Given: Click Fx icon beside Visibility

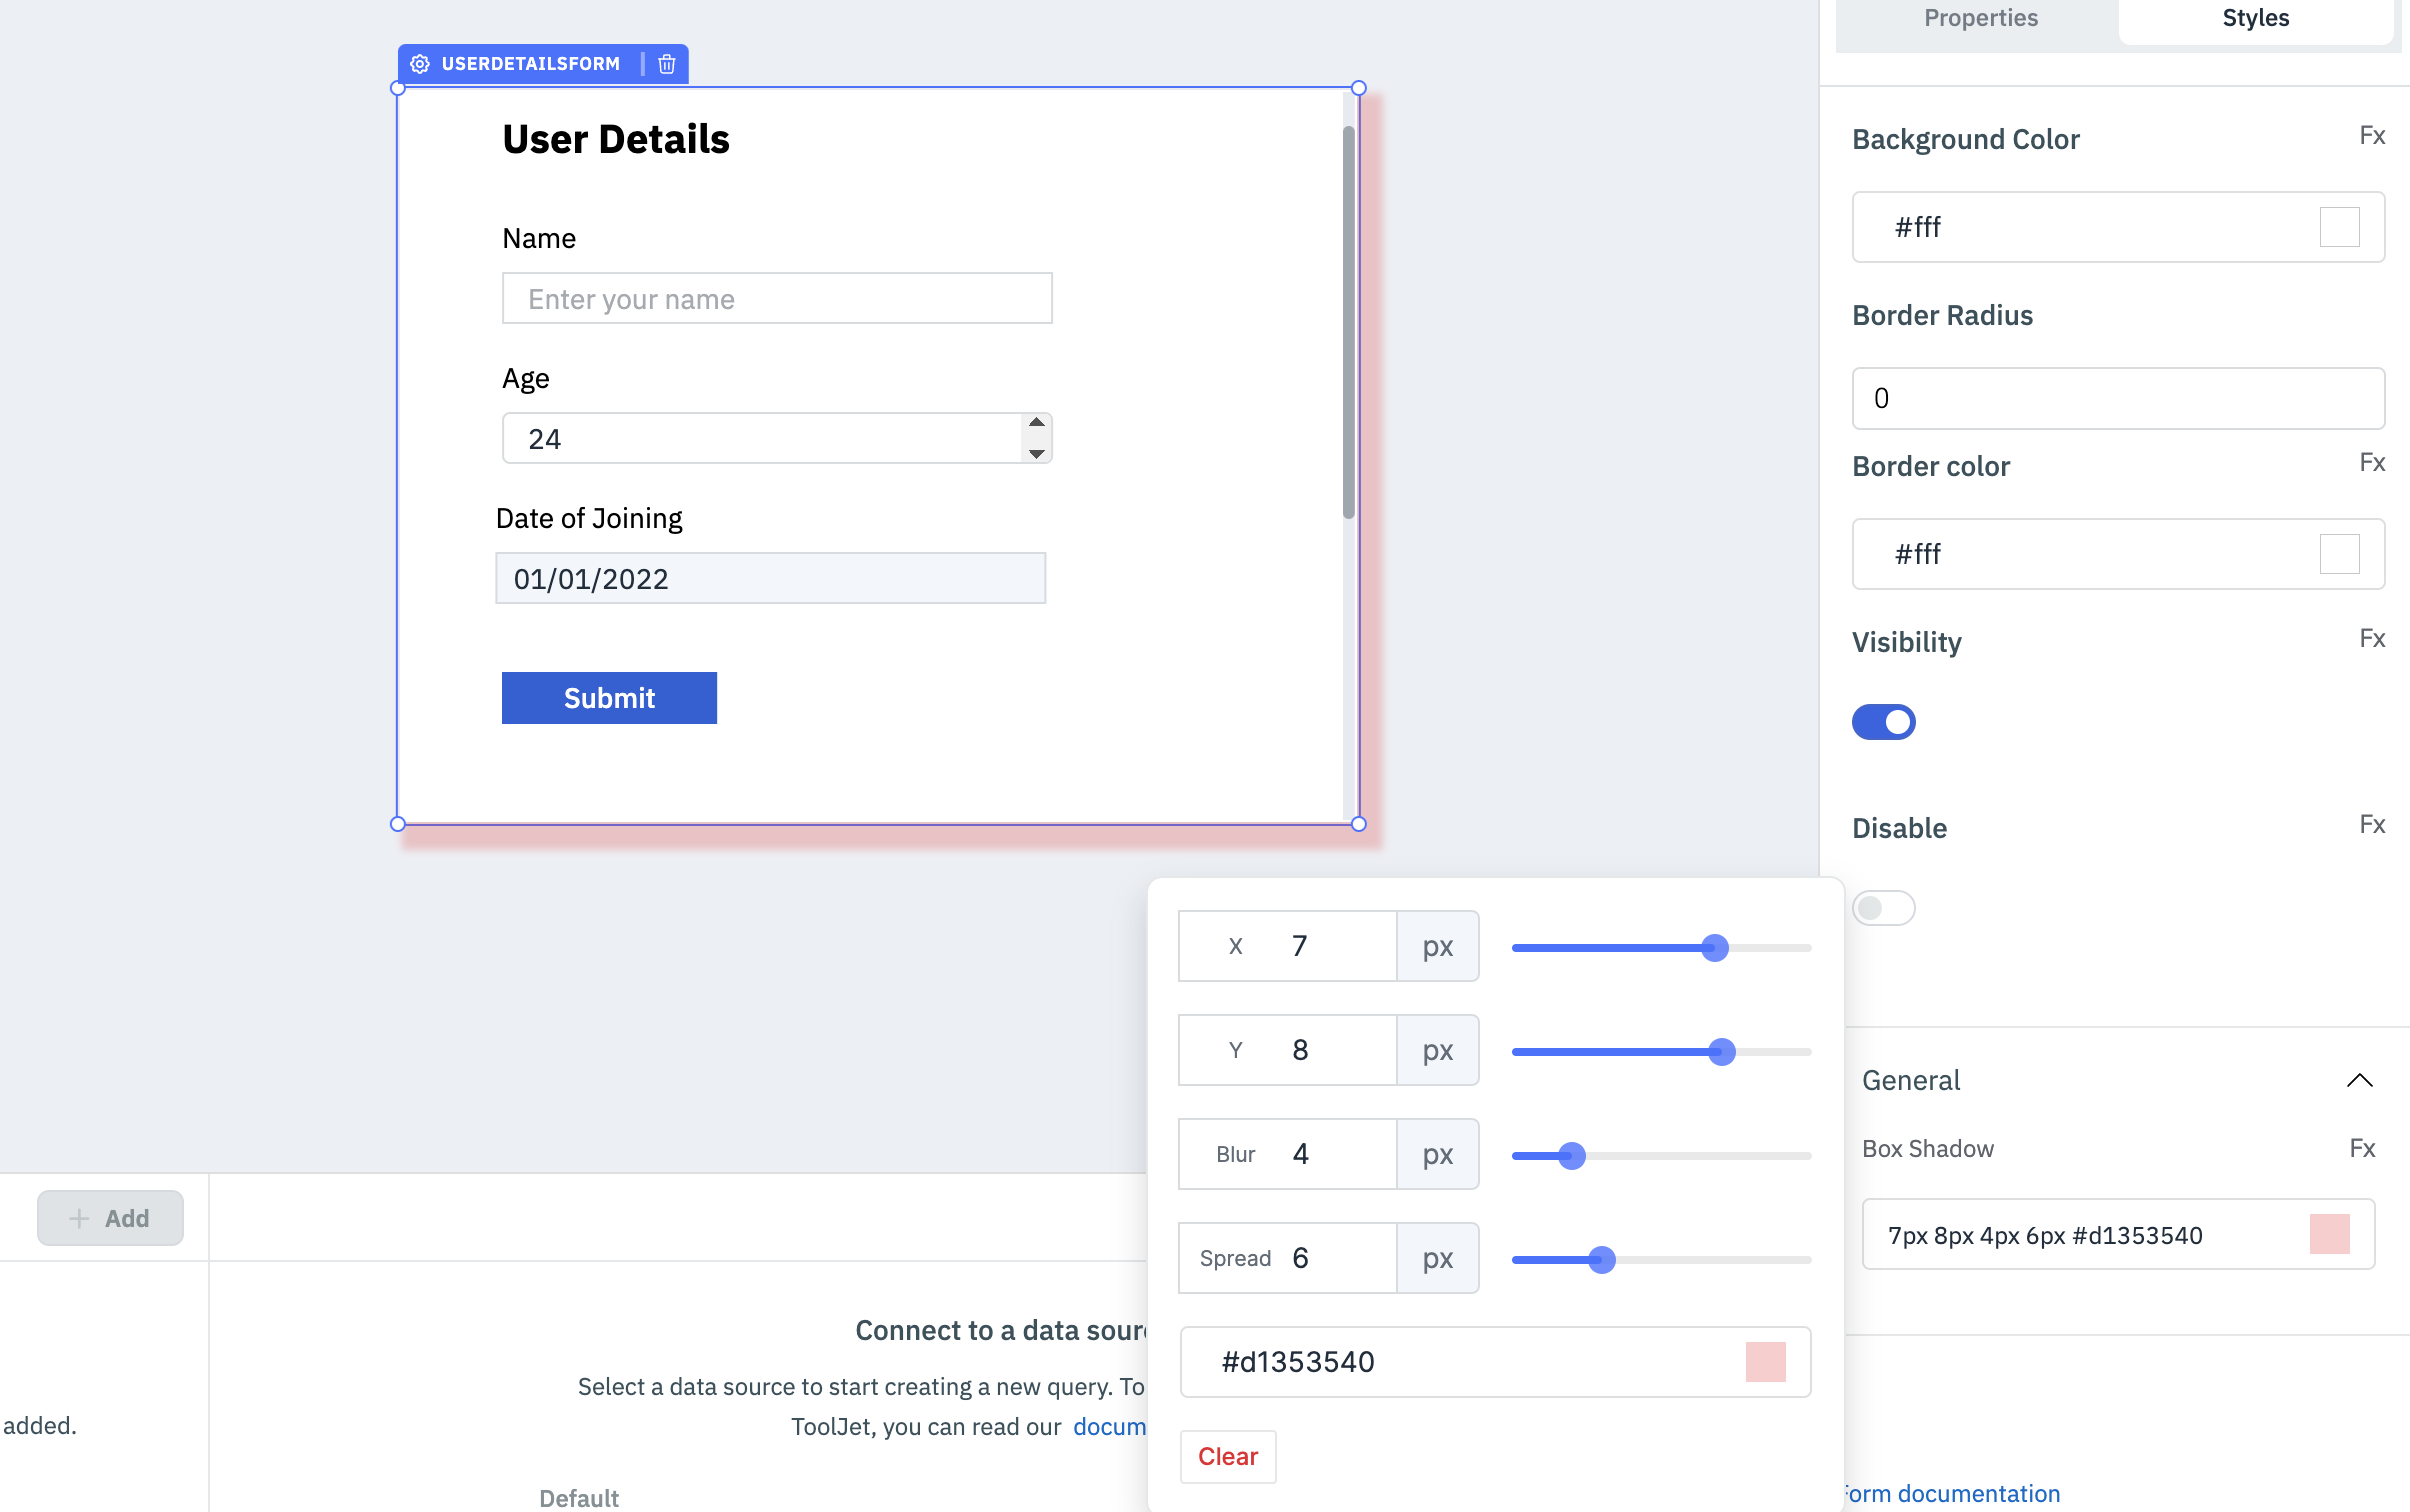Looking at the screenshot, I should click(2371, 639).
